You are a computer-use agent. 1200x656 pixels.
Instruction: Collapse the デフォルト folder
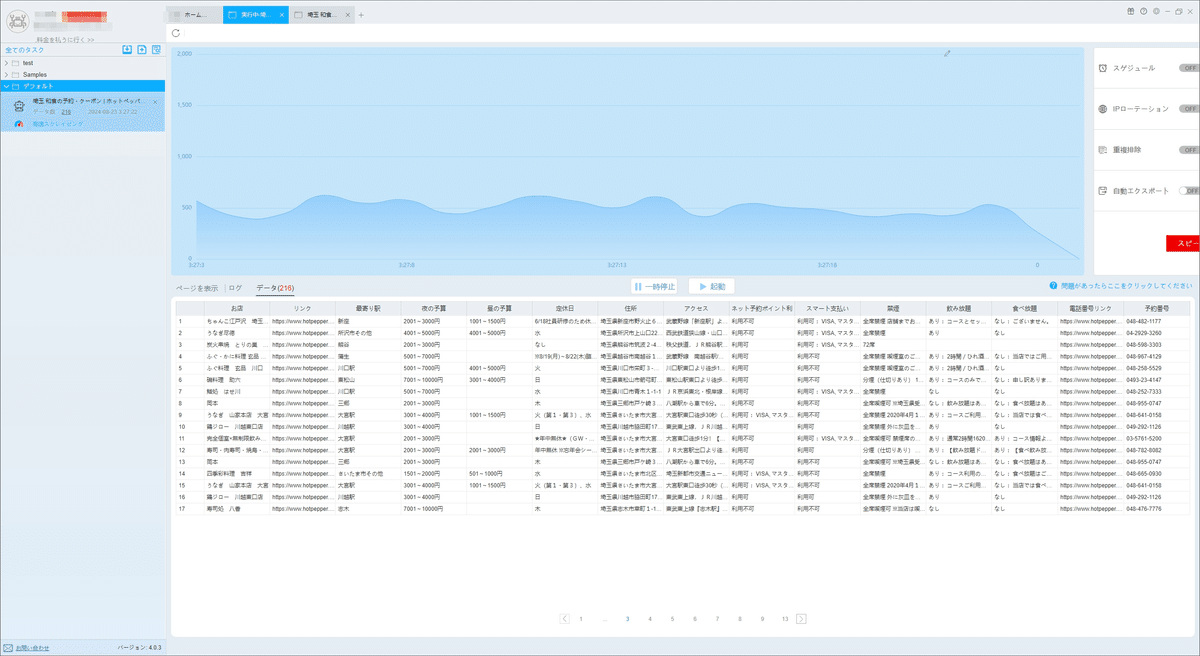pos(6,86)
